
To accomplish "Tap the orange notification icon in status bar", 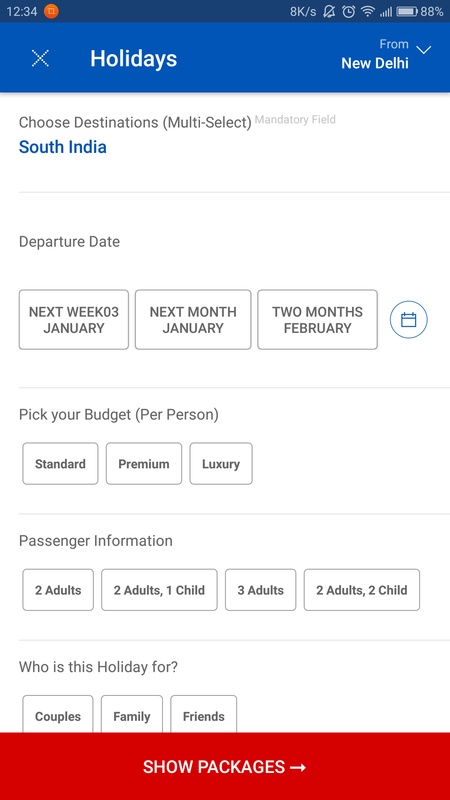I will [x=51, y=11].
